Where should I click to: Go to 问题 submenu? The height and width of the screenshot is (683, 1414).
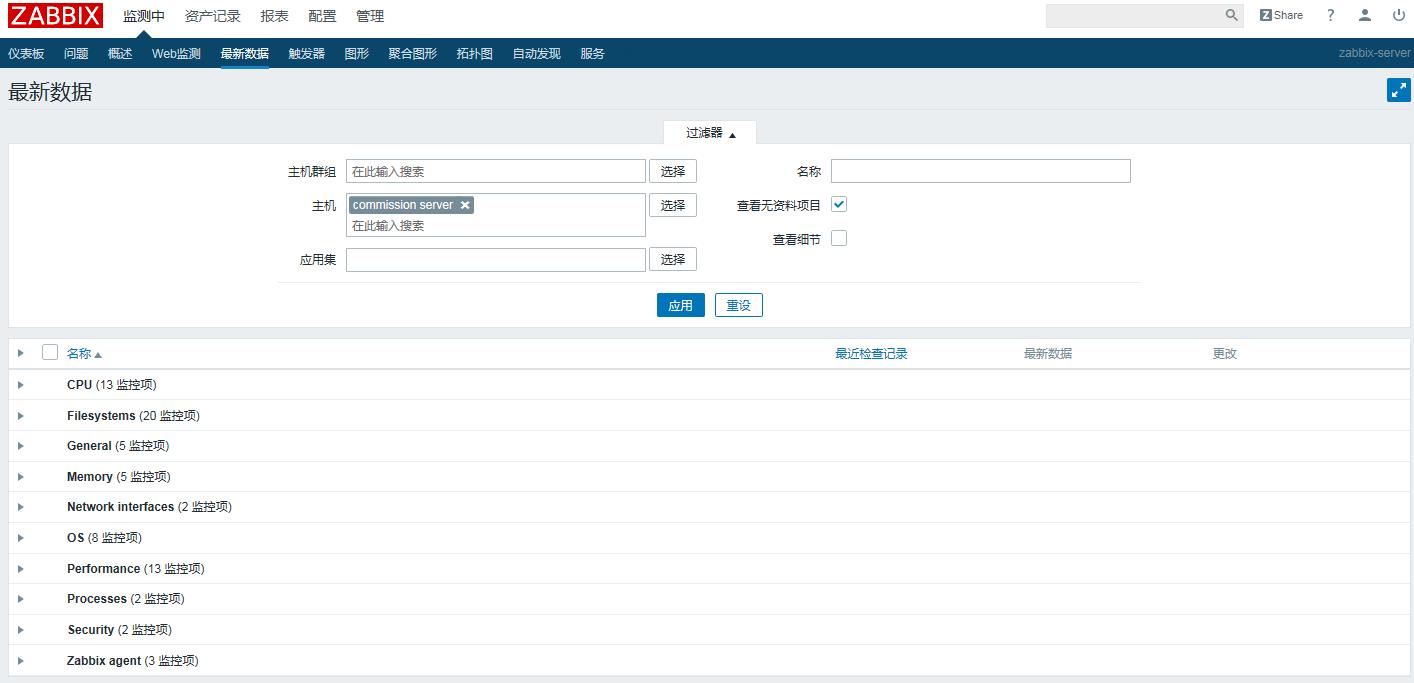[x=76, y=54]
